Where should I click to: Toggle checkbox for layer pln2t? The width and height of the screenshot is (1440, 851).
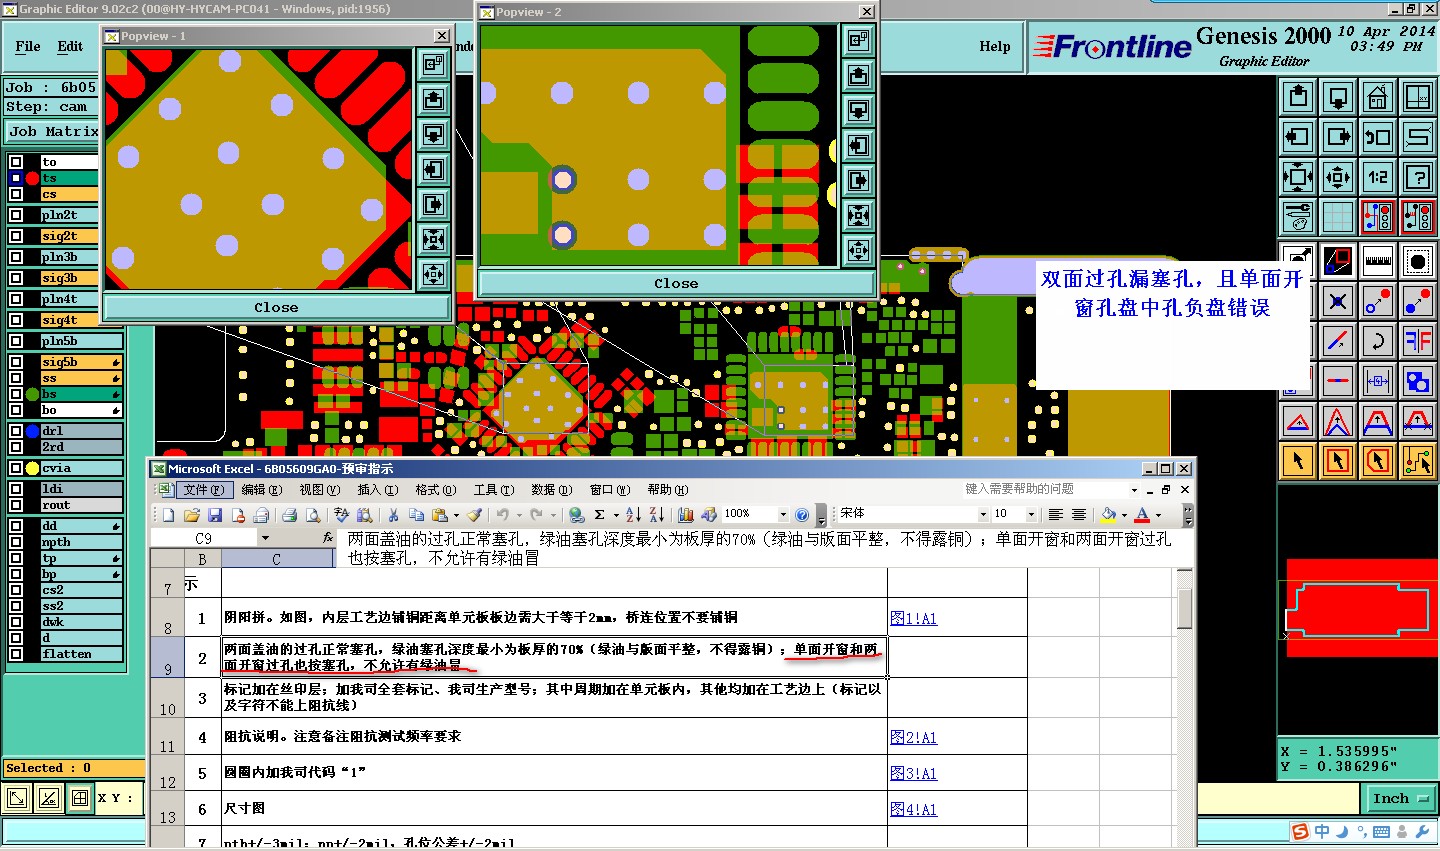coord(16,215)
